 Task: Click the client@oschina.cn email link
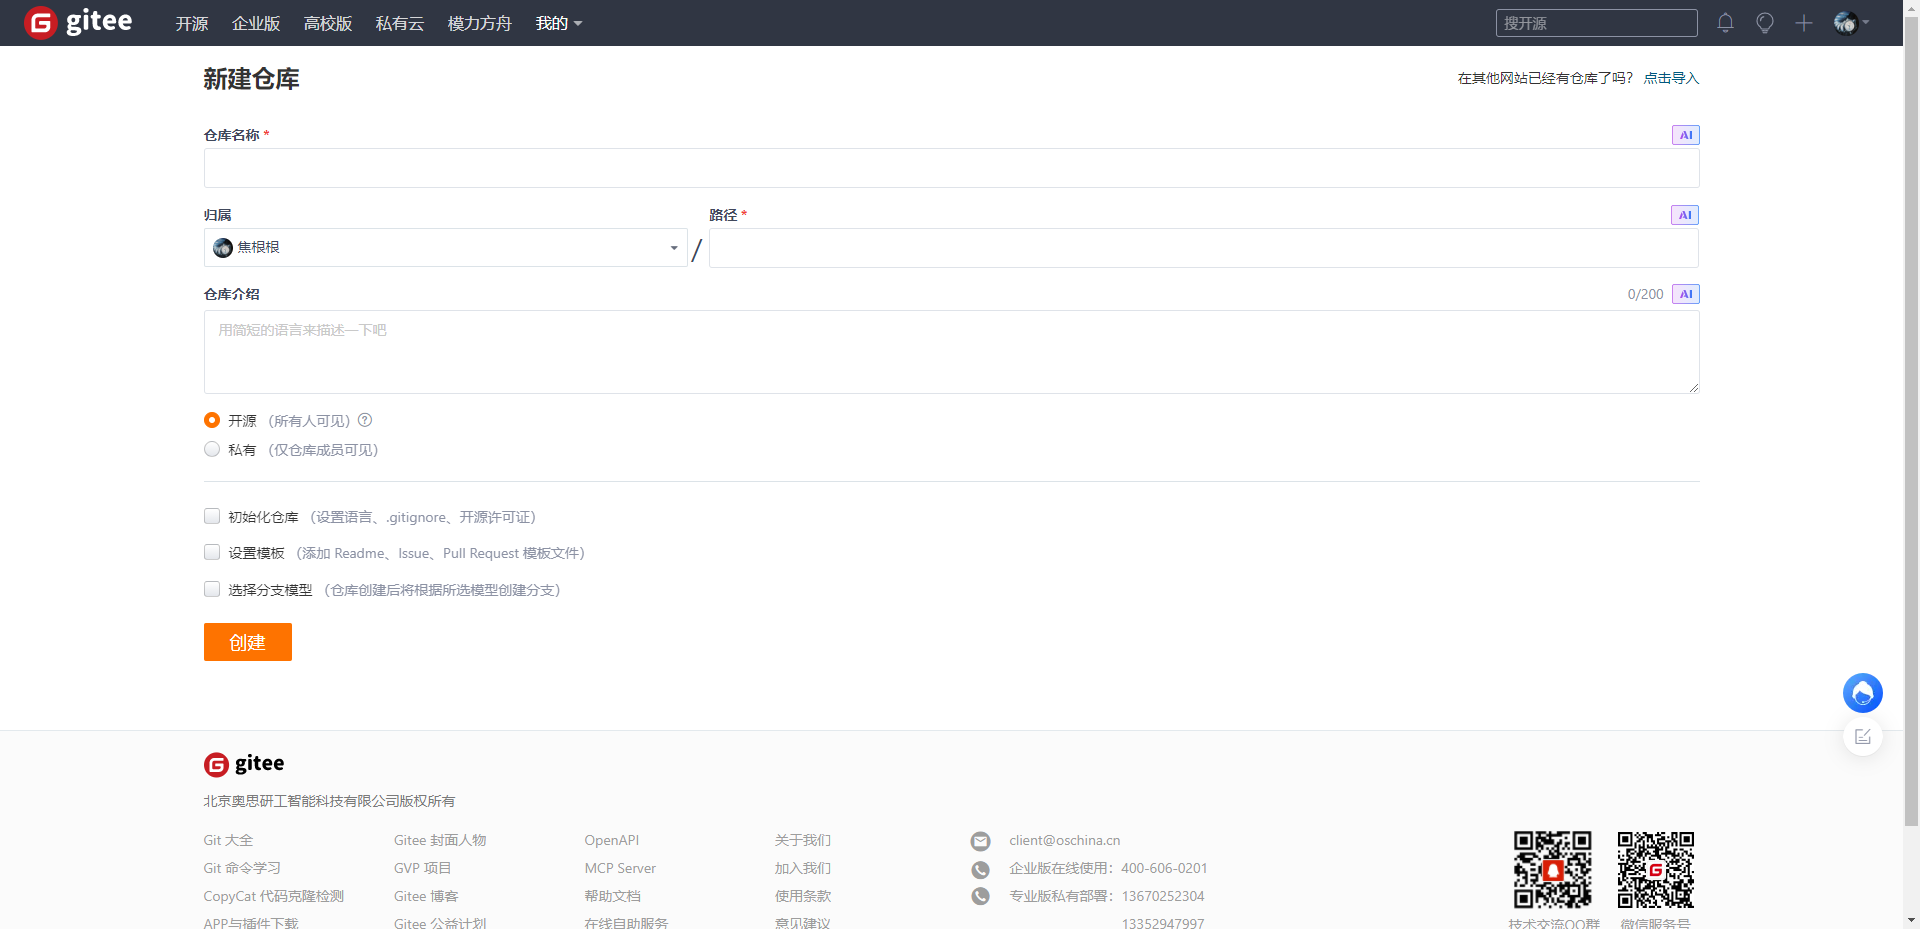[1065, 840]
